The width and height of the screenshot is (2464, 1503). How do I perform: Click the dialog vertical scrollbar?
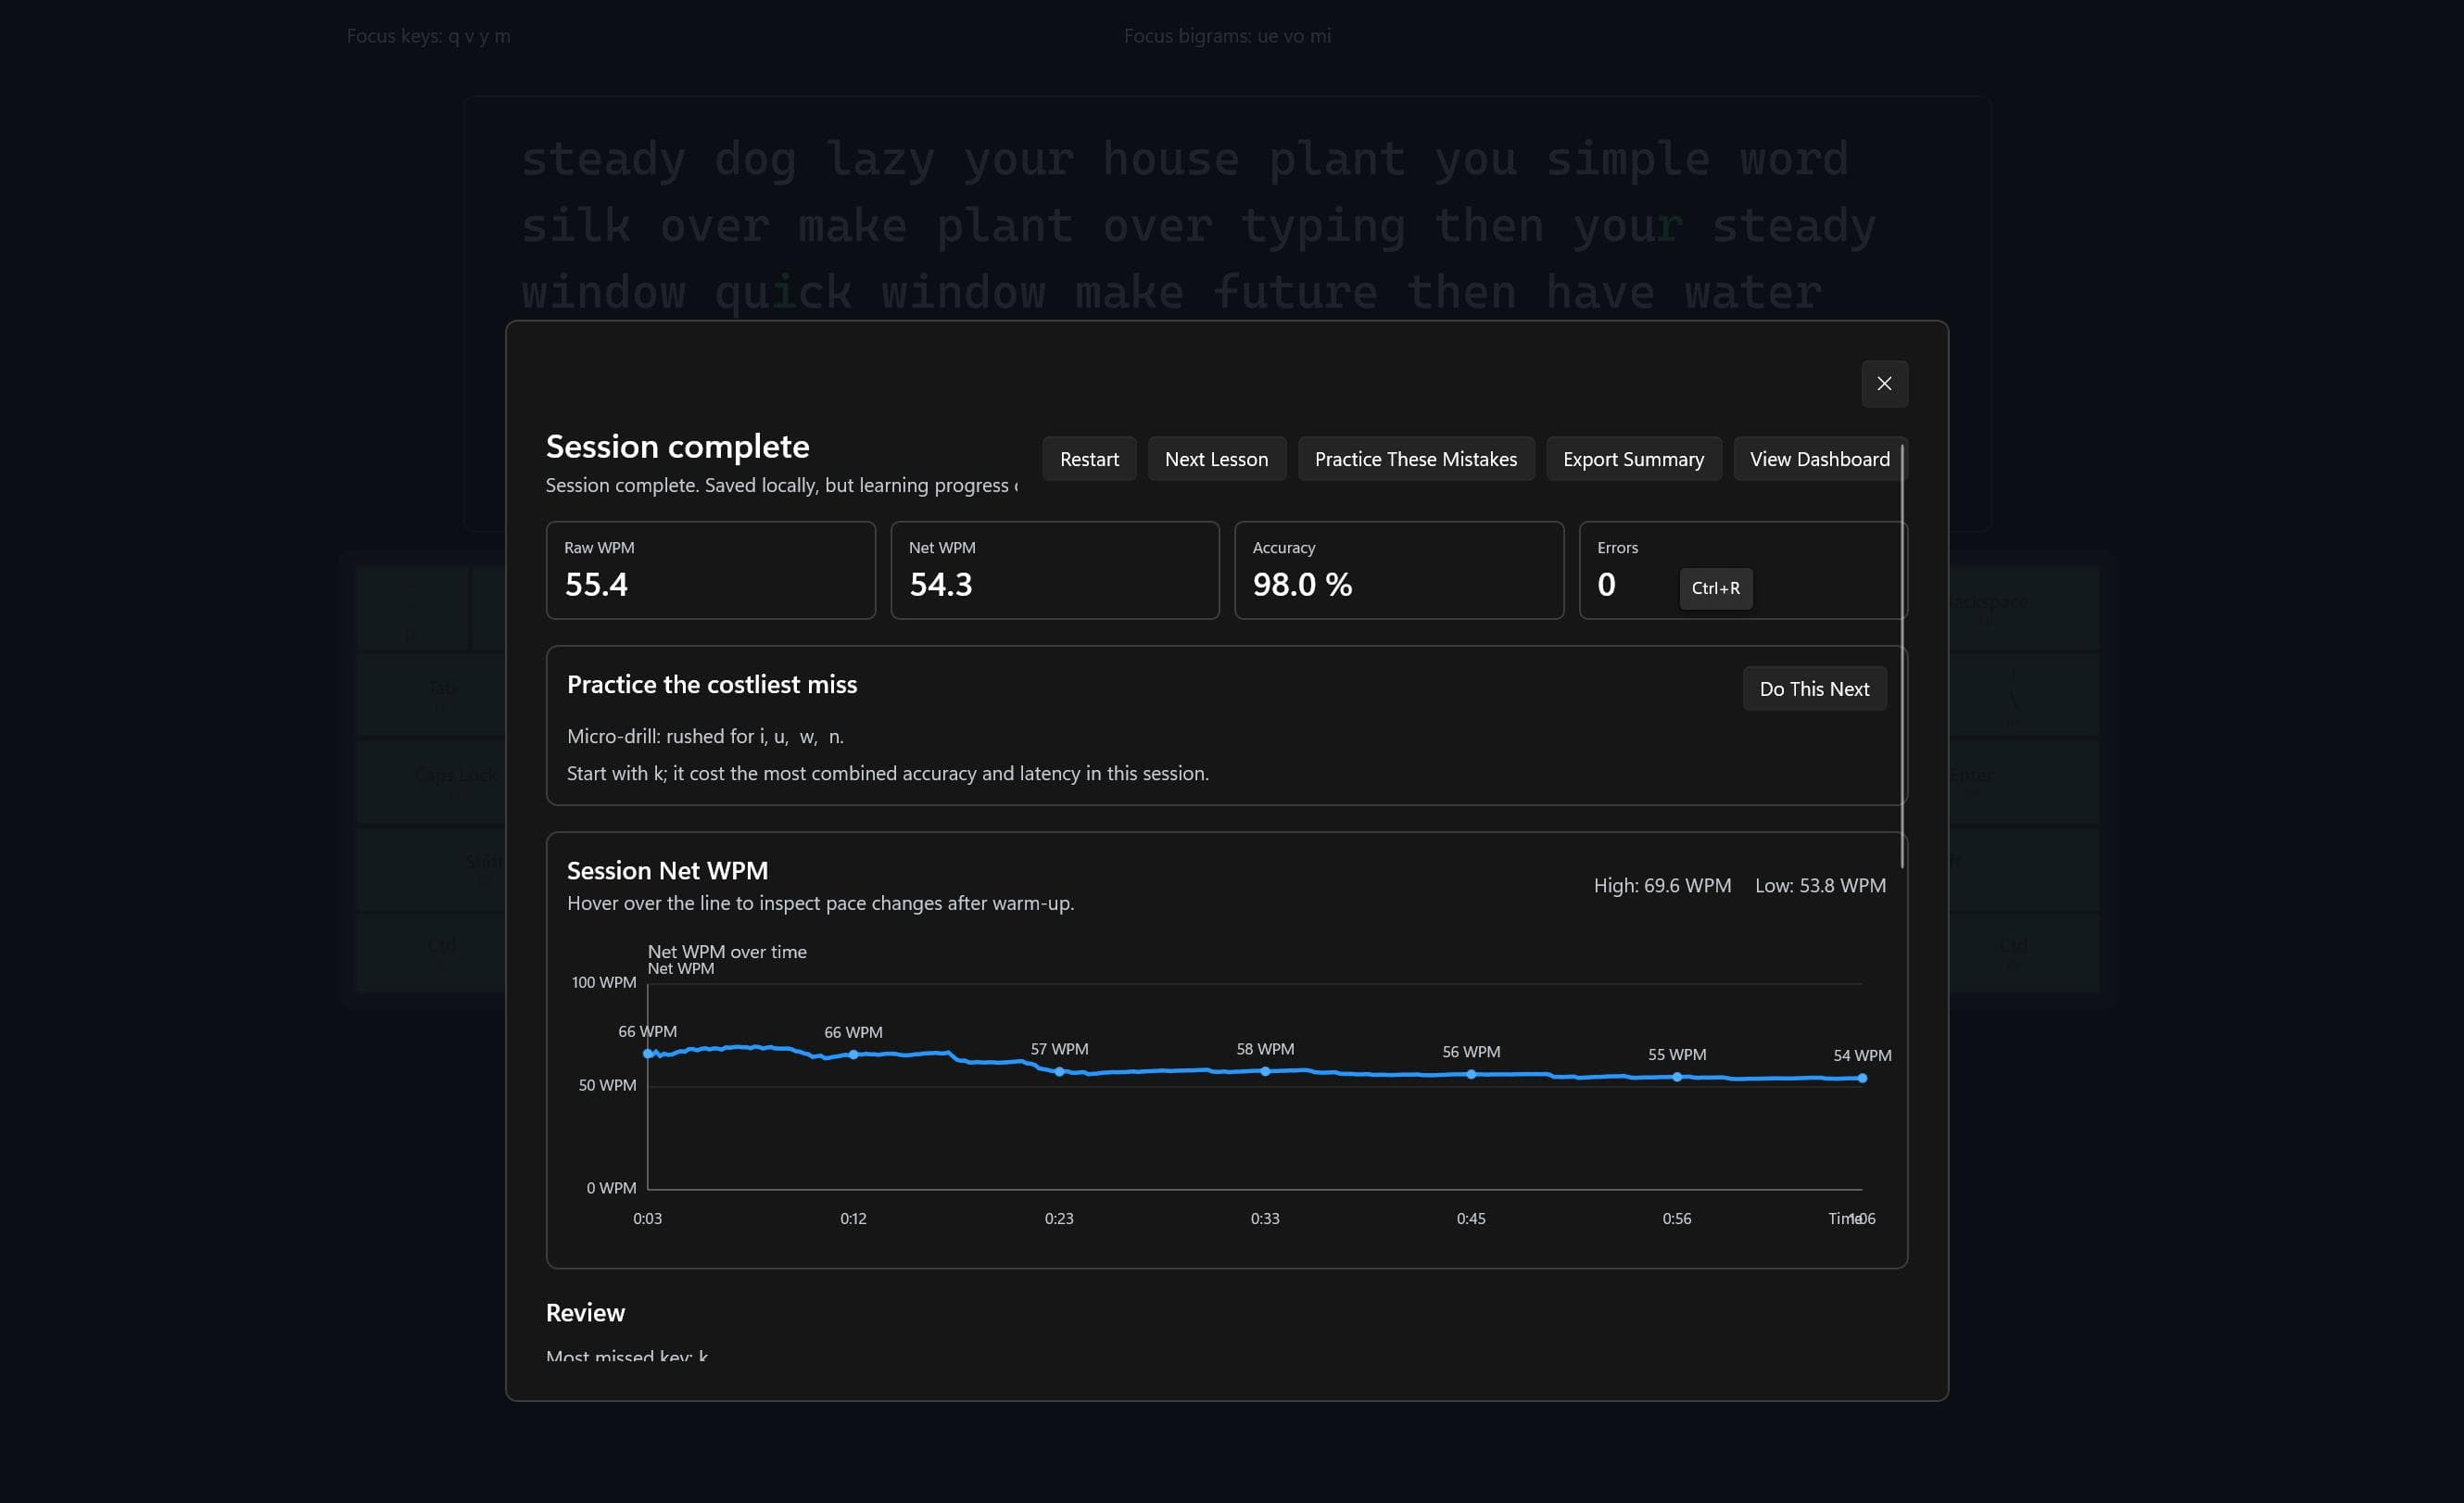point(1902,655)
